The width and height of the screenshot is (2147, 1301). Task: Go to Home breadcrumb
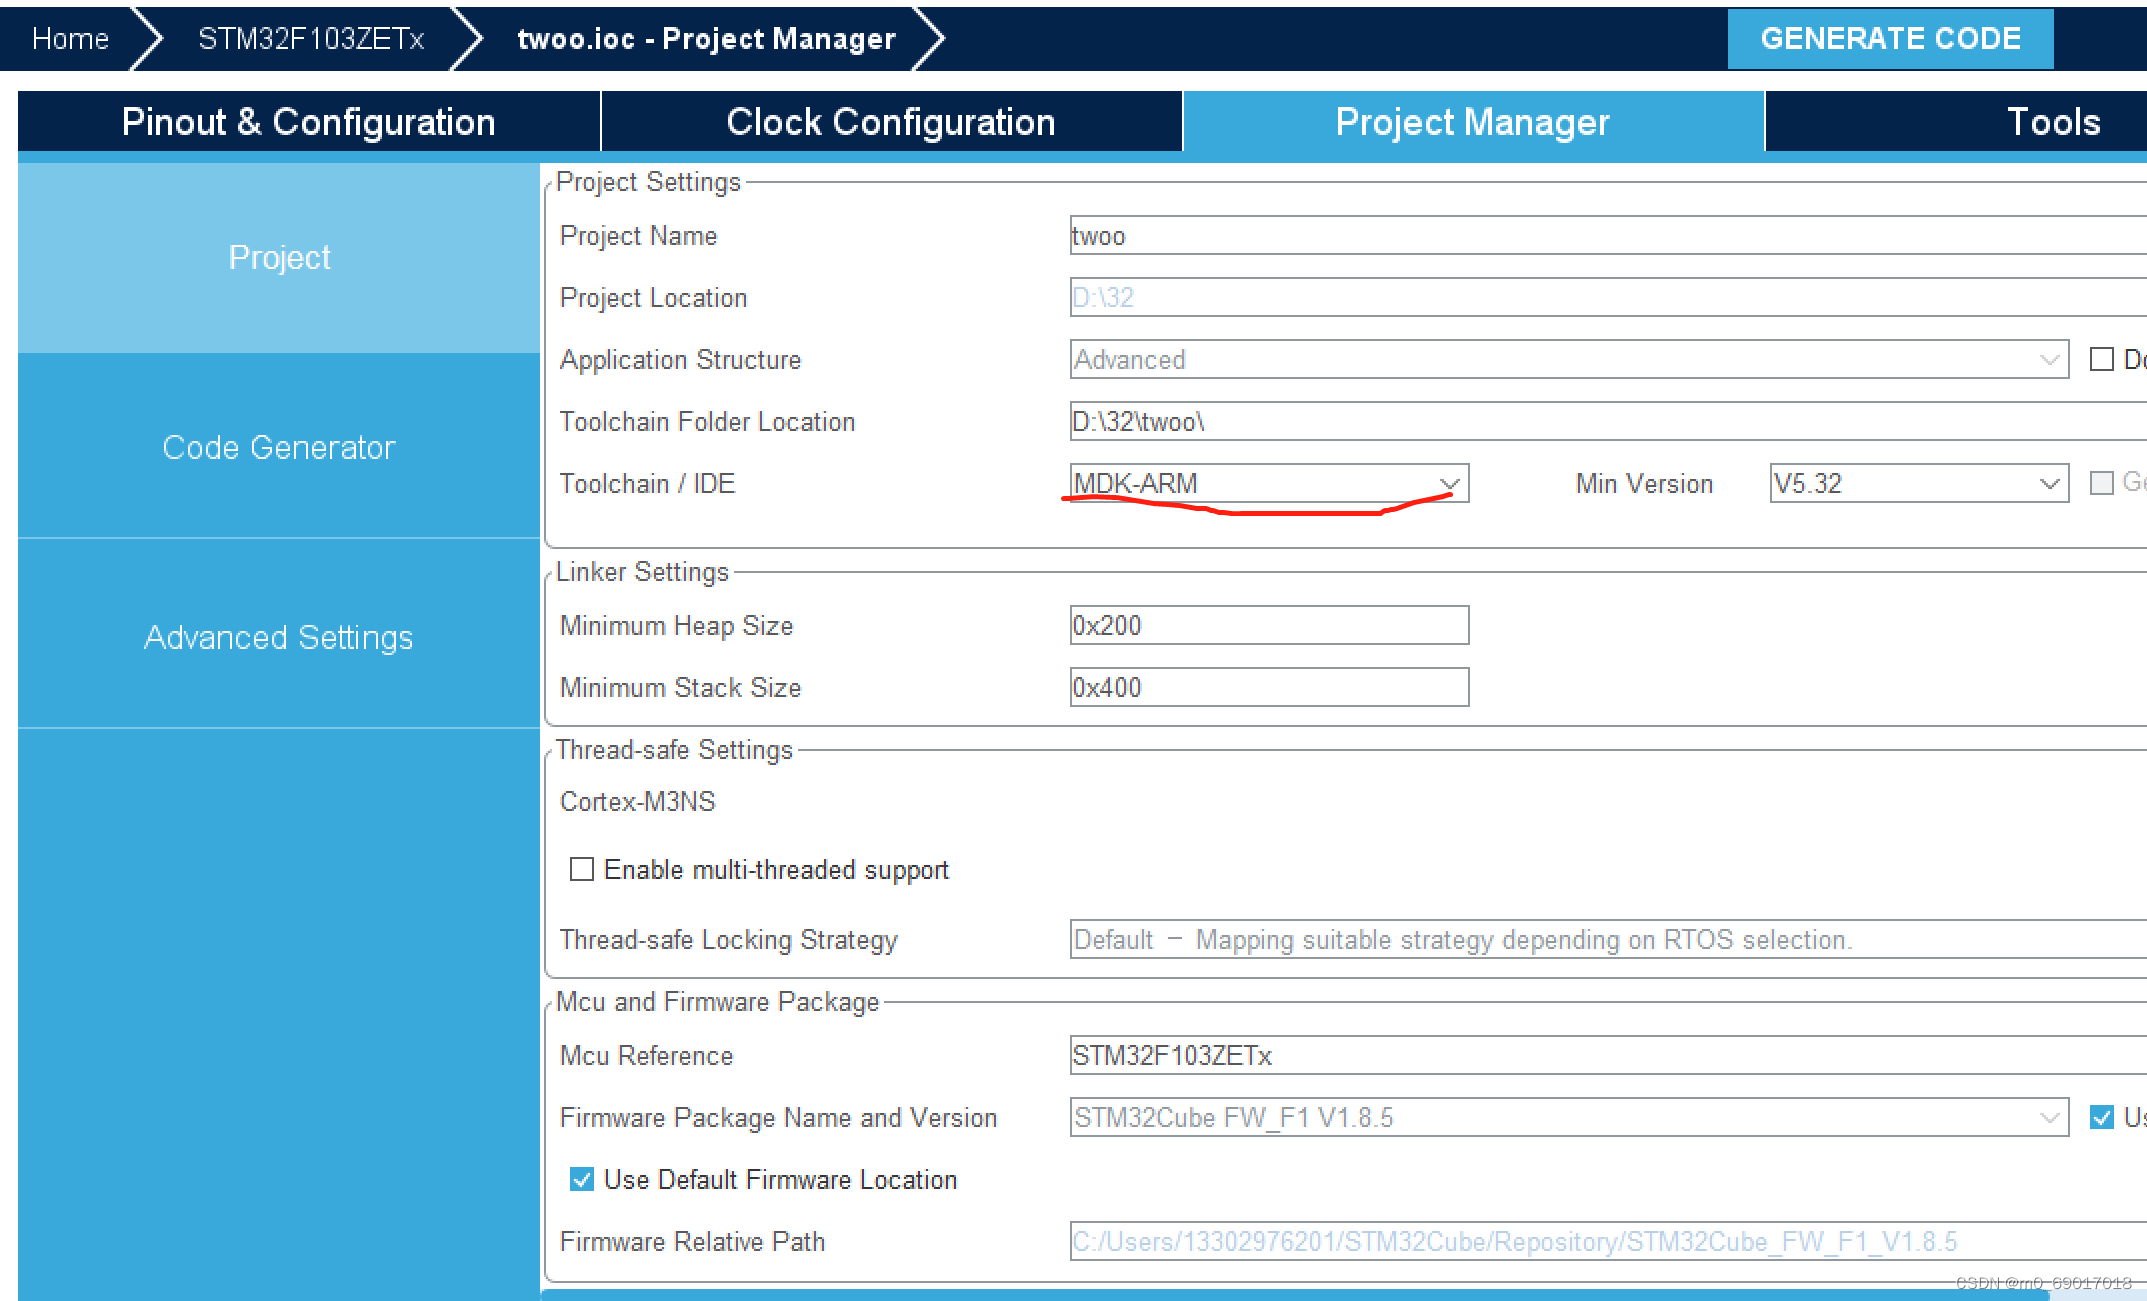[x=70, y=39]
